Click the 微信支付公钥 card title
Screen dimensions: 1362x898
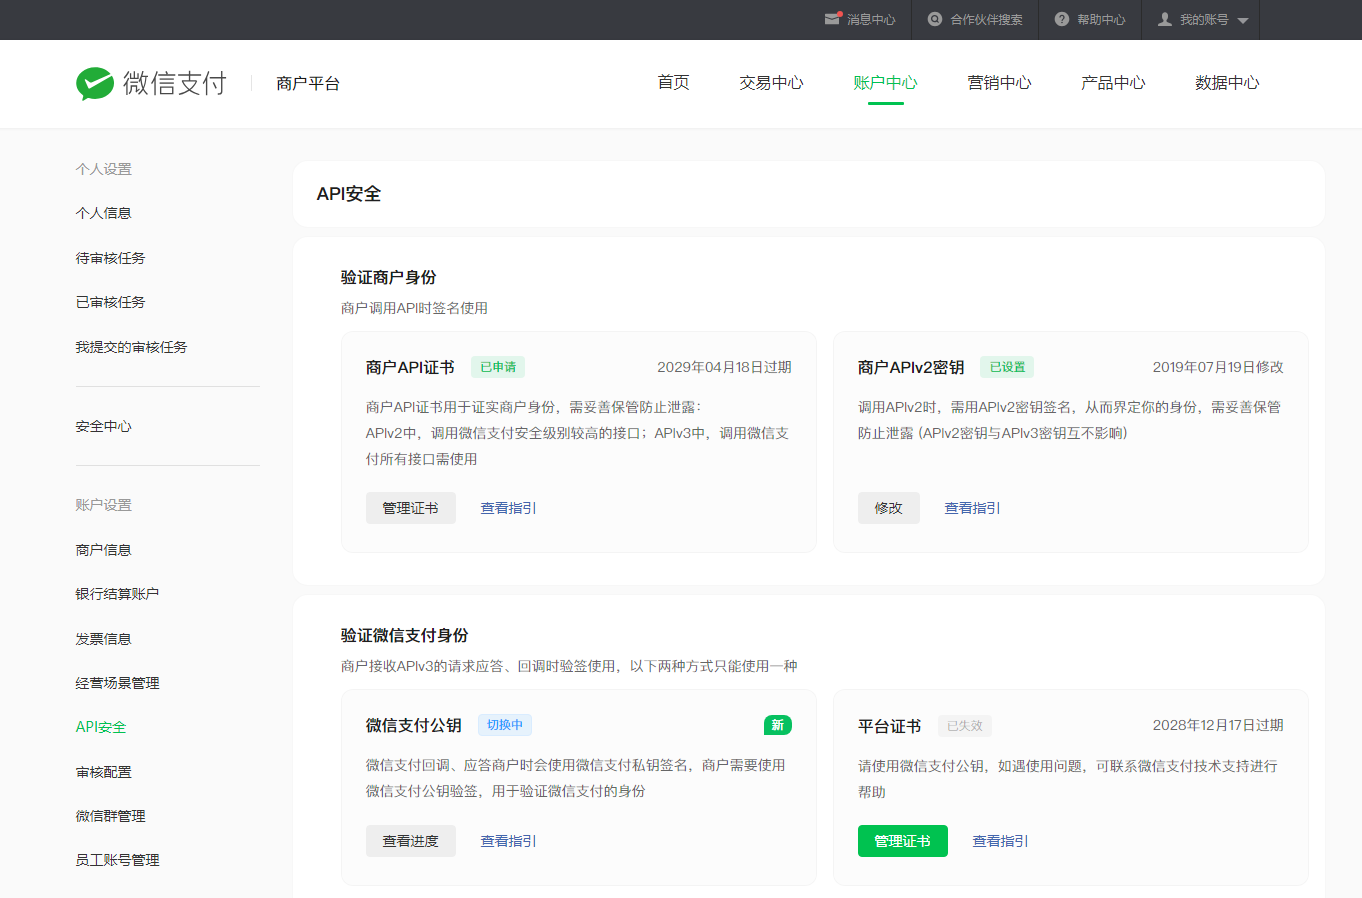tap(414, 725)
